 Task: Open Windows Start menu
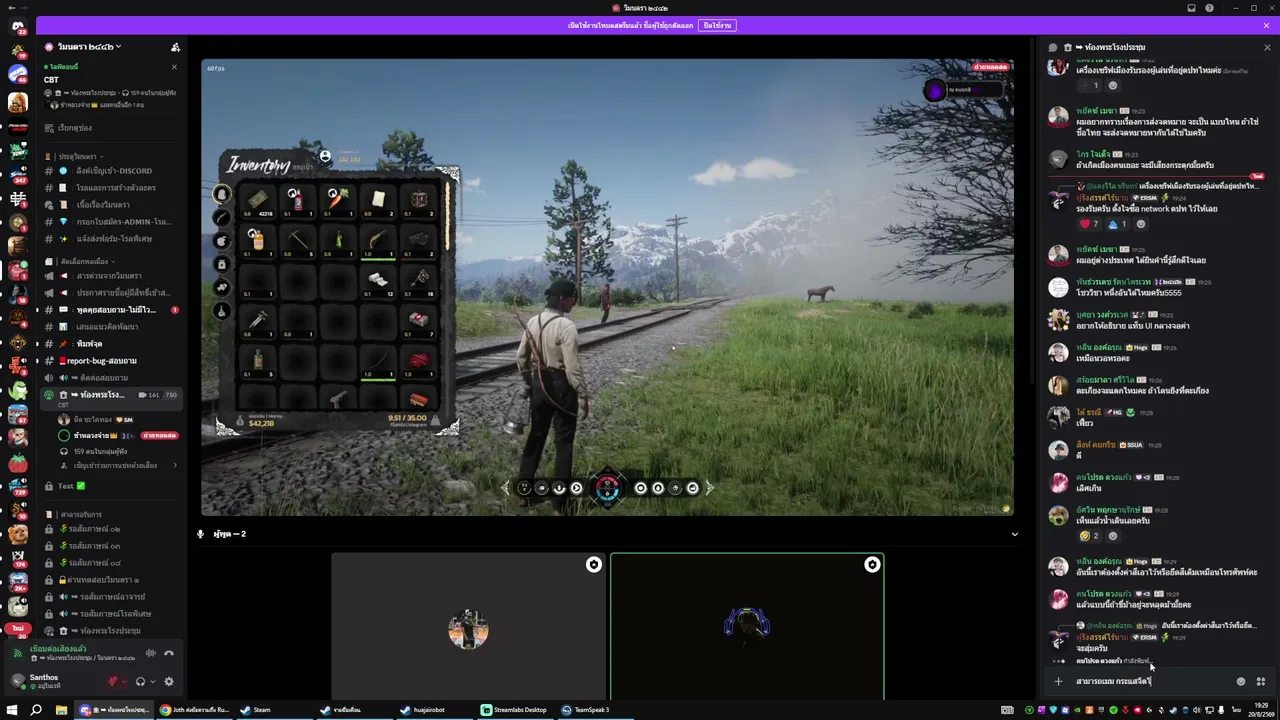coord(13,710)
